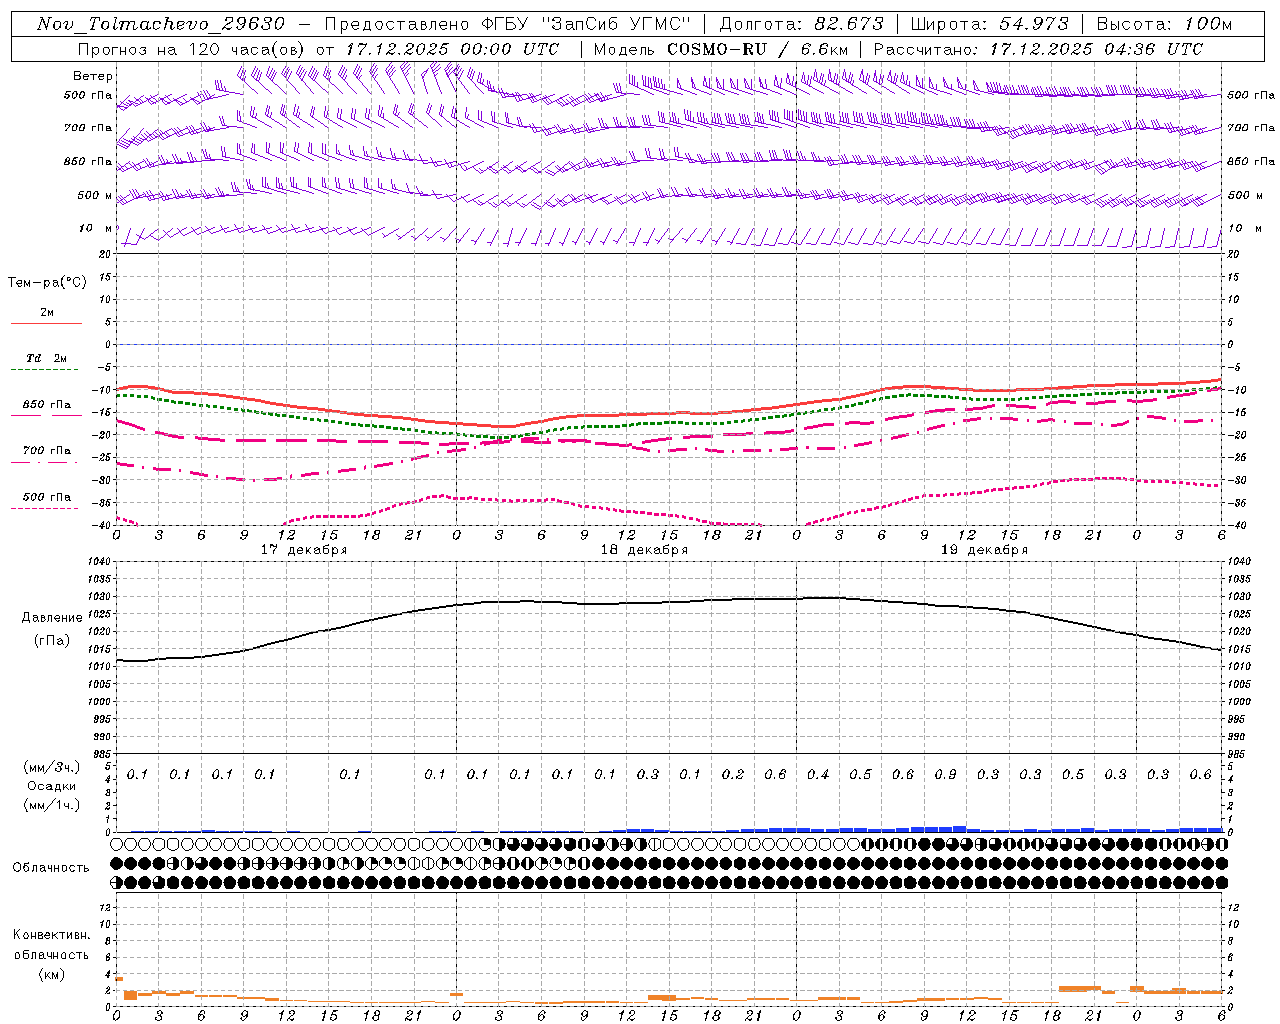The height and width of the screenshot is (1024, 1280).
Task: Click the "2м" temperature legend entry
Action: (x=47, y=312)
